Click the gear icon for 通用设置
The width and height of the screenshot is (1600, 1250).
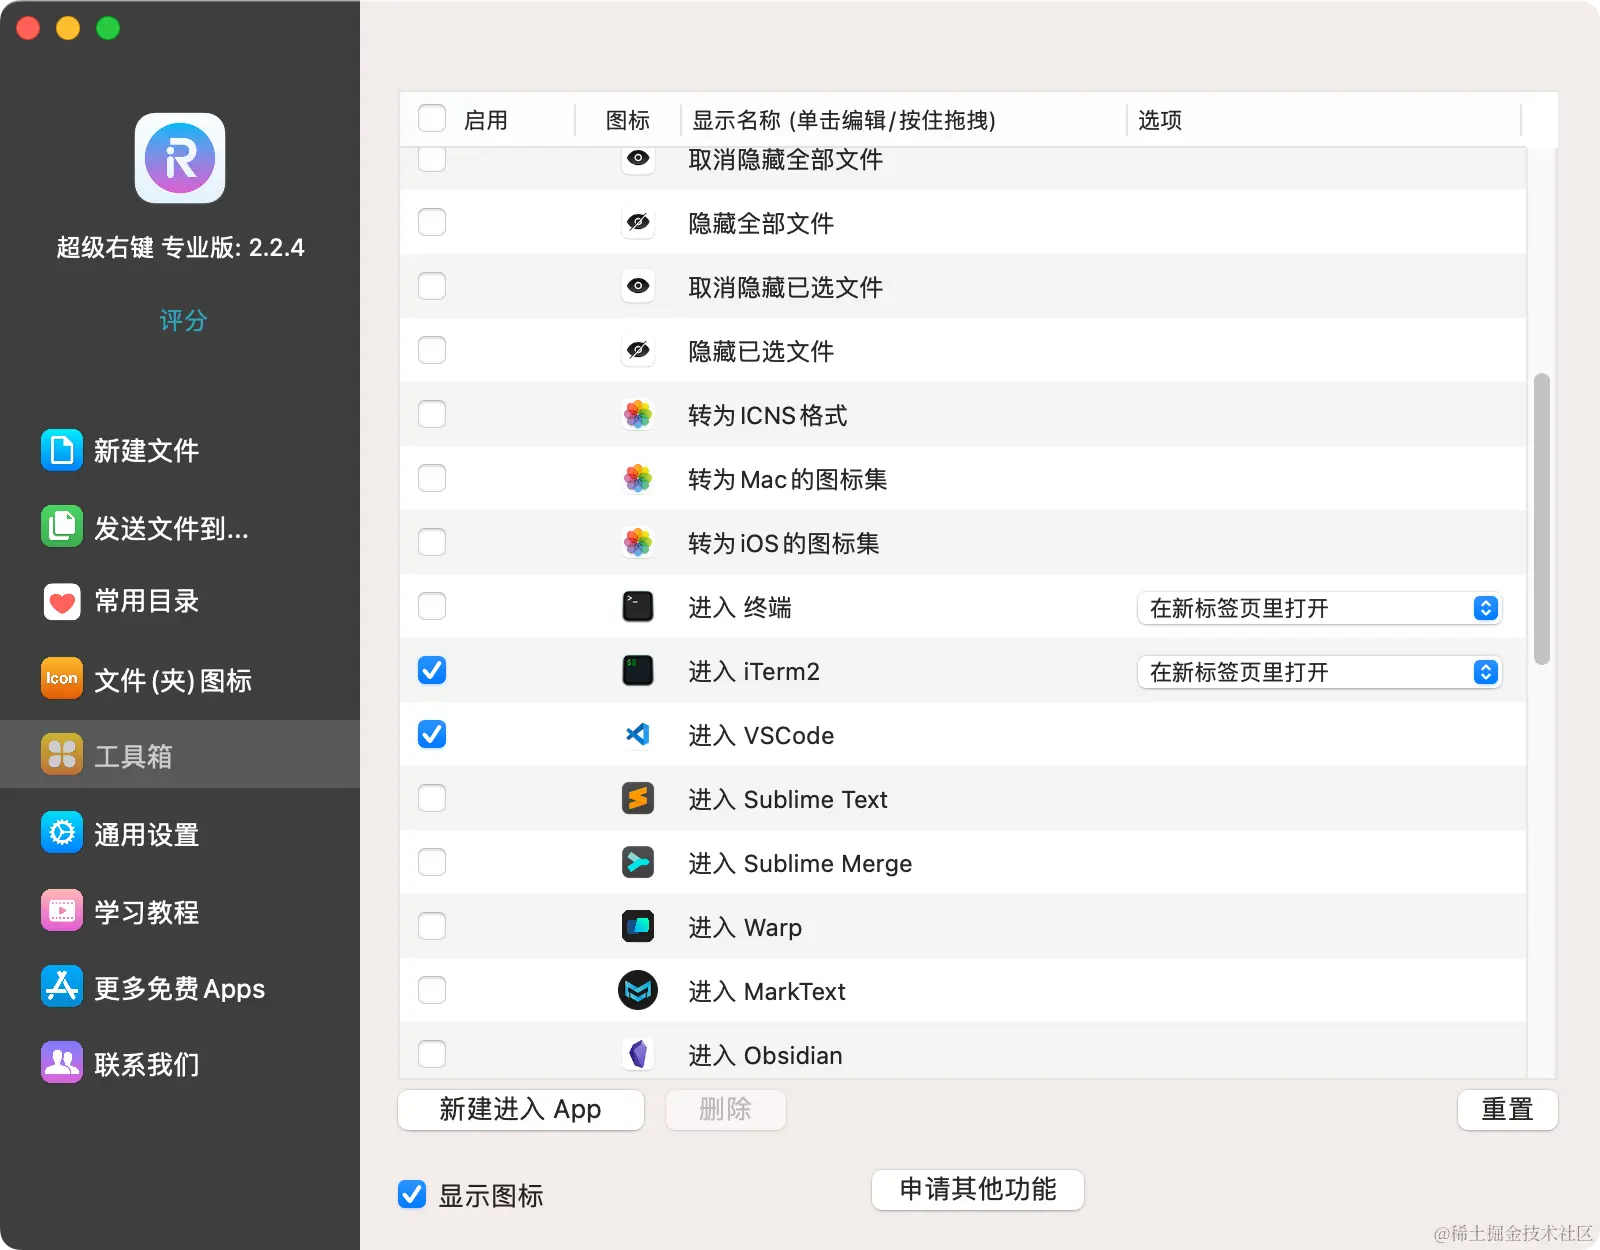pos(62,833)
